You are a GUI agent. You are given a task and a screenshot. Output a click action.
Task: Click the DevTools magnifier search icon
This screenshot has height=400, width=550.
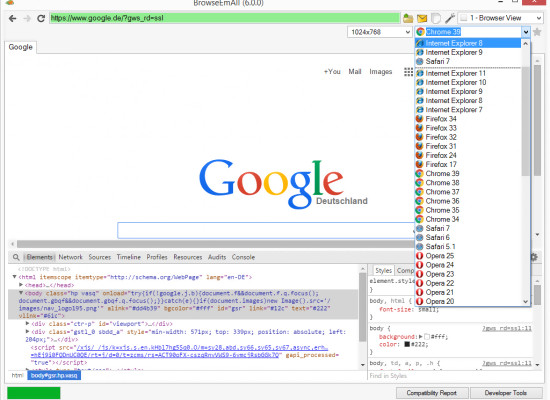(x=16, y=257)
